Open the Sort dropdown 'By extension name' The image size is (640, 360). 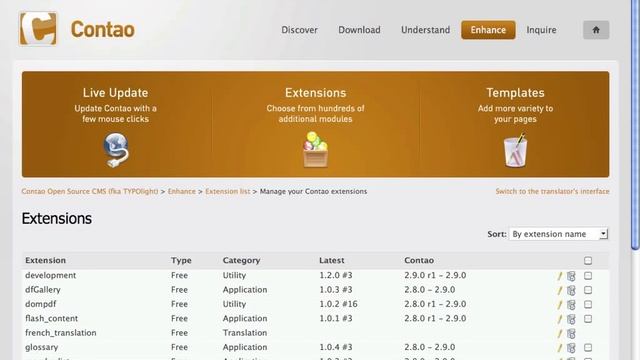click(x=558, y=234)
